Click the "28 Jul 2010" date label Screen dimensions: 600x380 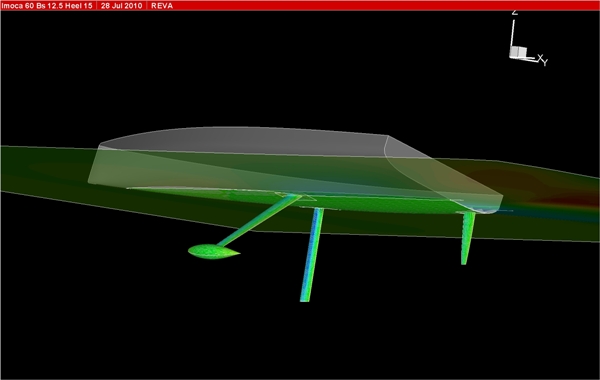(x=121, y=6)
